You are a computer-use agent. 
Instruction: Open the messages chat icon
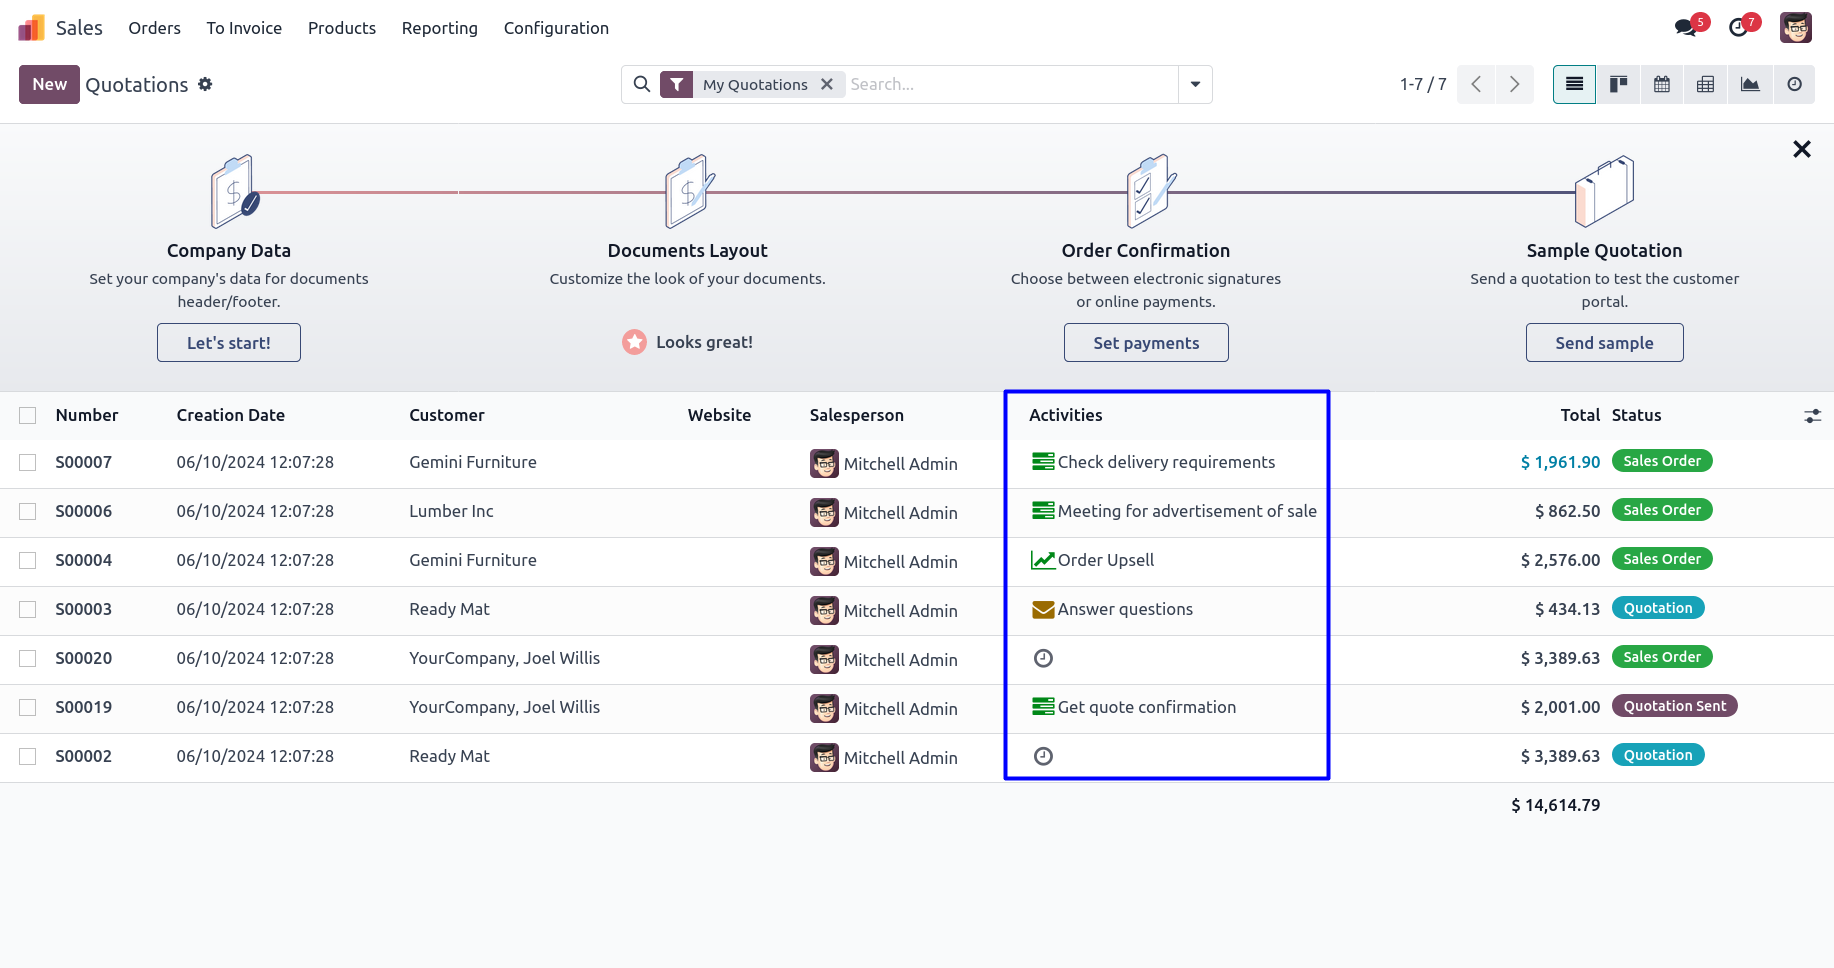1686,28
